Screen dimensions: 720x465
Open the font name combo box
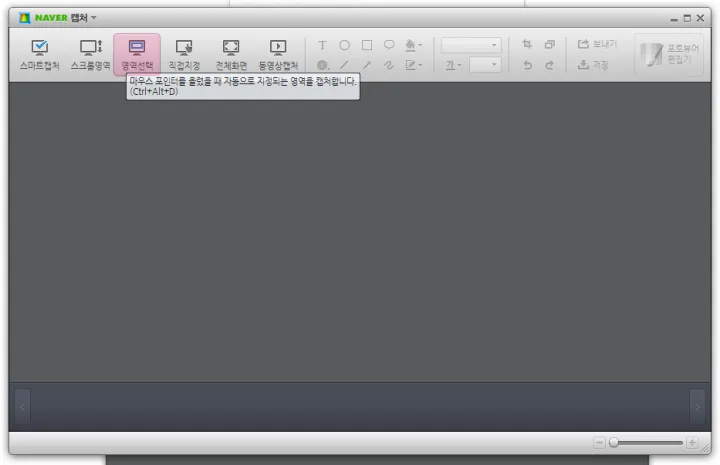coord(471,45)
